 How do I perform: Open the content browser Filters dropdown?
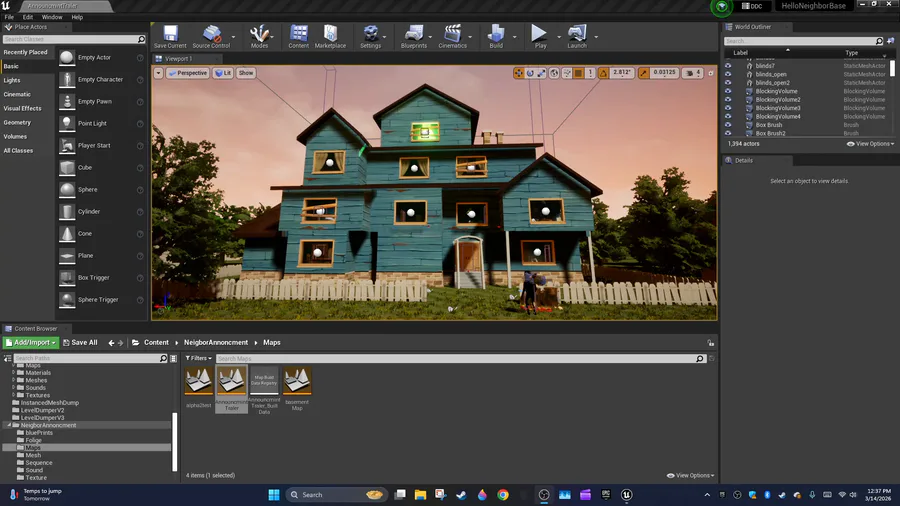pyautogui.click(x=198, y=358)
